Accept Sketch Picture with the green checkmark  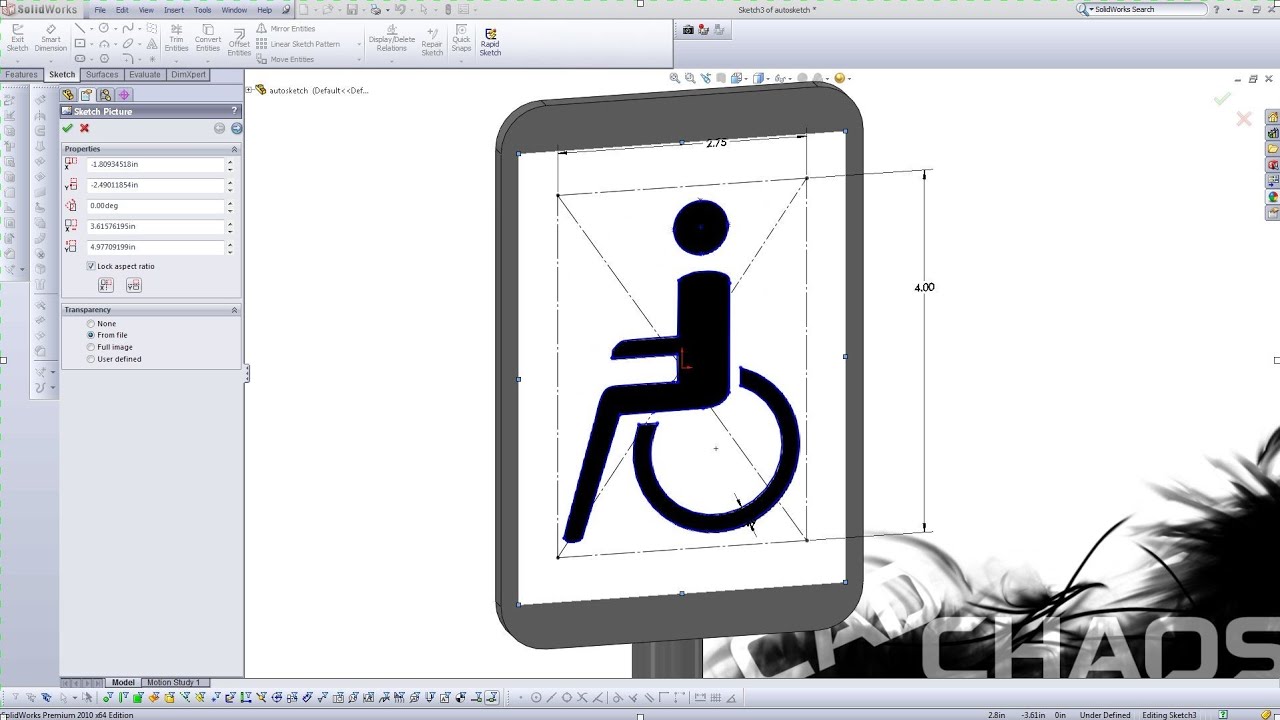tap(67, 128)
